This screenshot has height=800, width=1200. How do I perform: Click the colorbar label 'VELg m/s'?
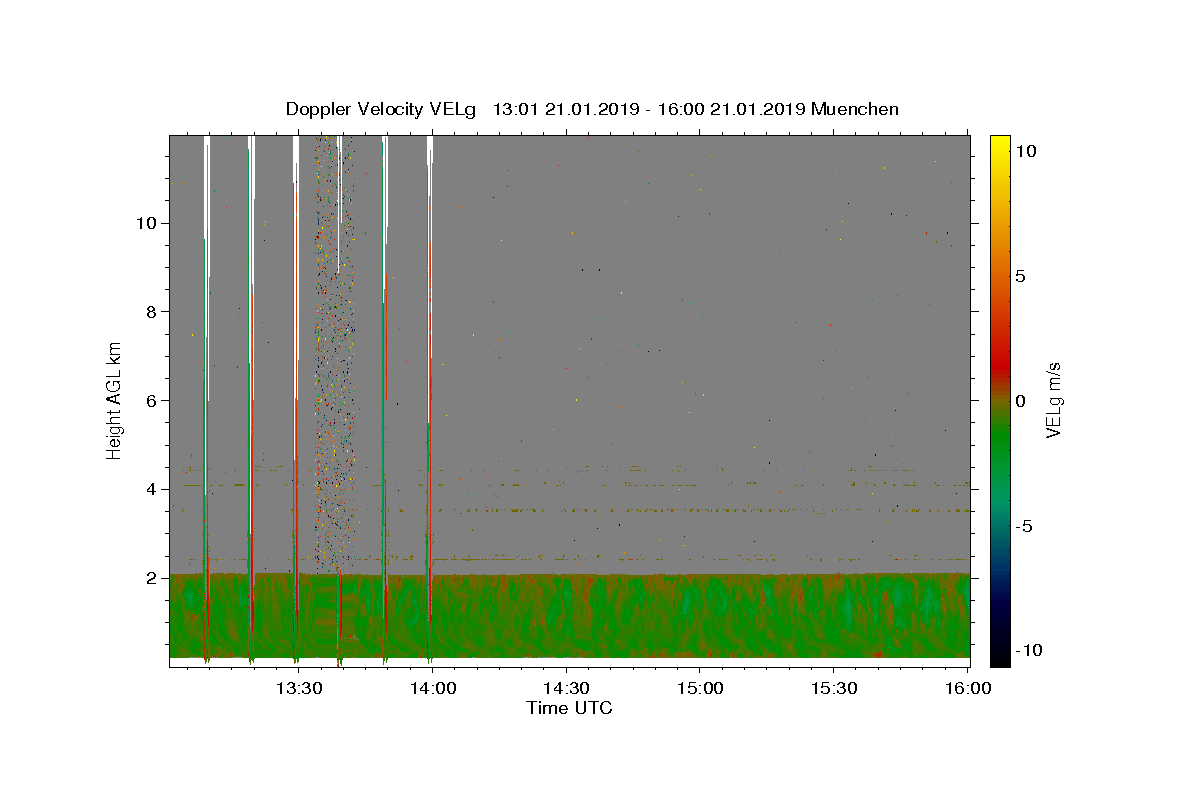tap(1053, 400)
